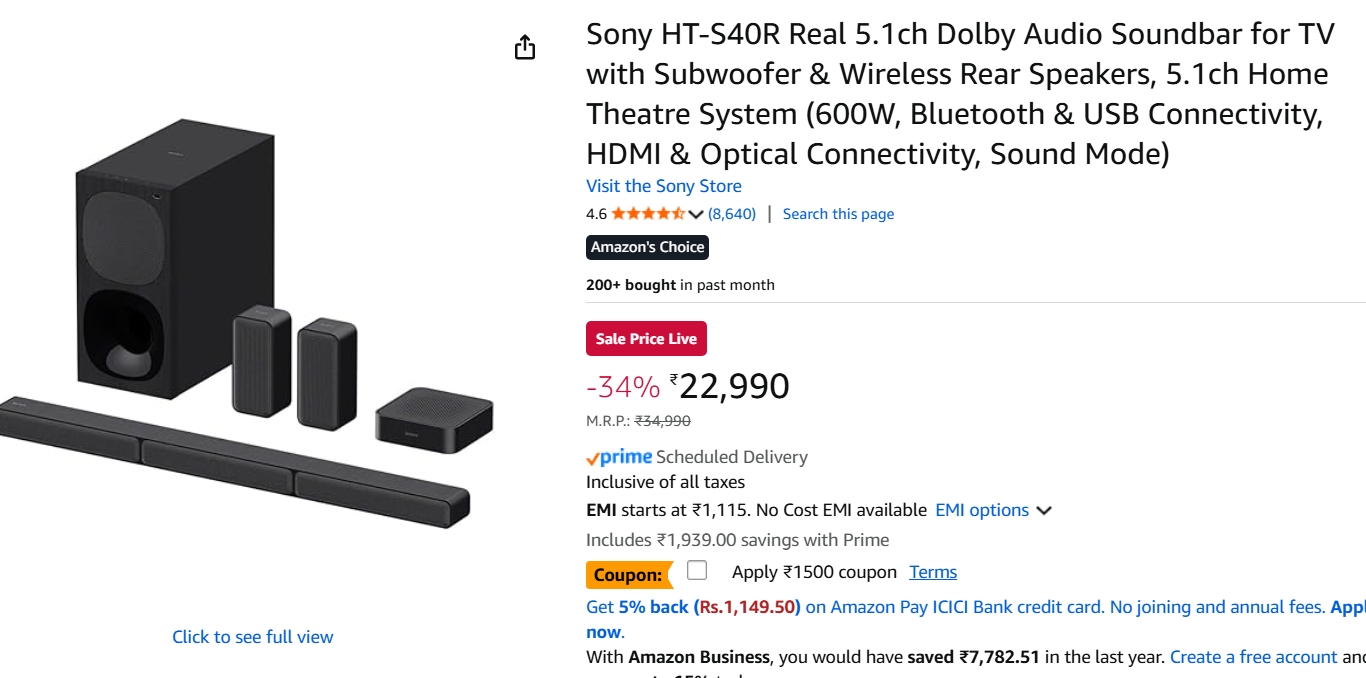Click the EMI options text link

(x=983, y=510)
